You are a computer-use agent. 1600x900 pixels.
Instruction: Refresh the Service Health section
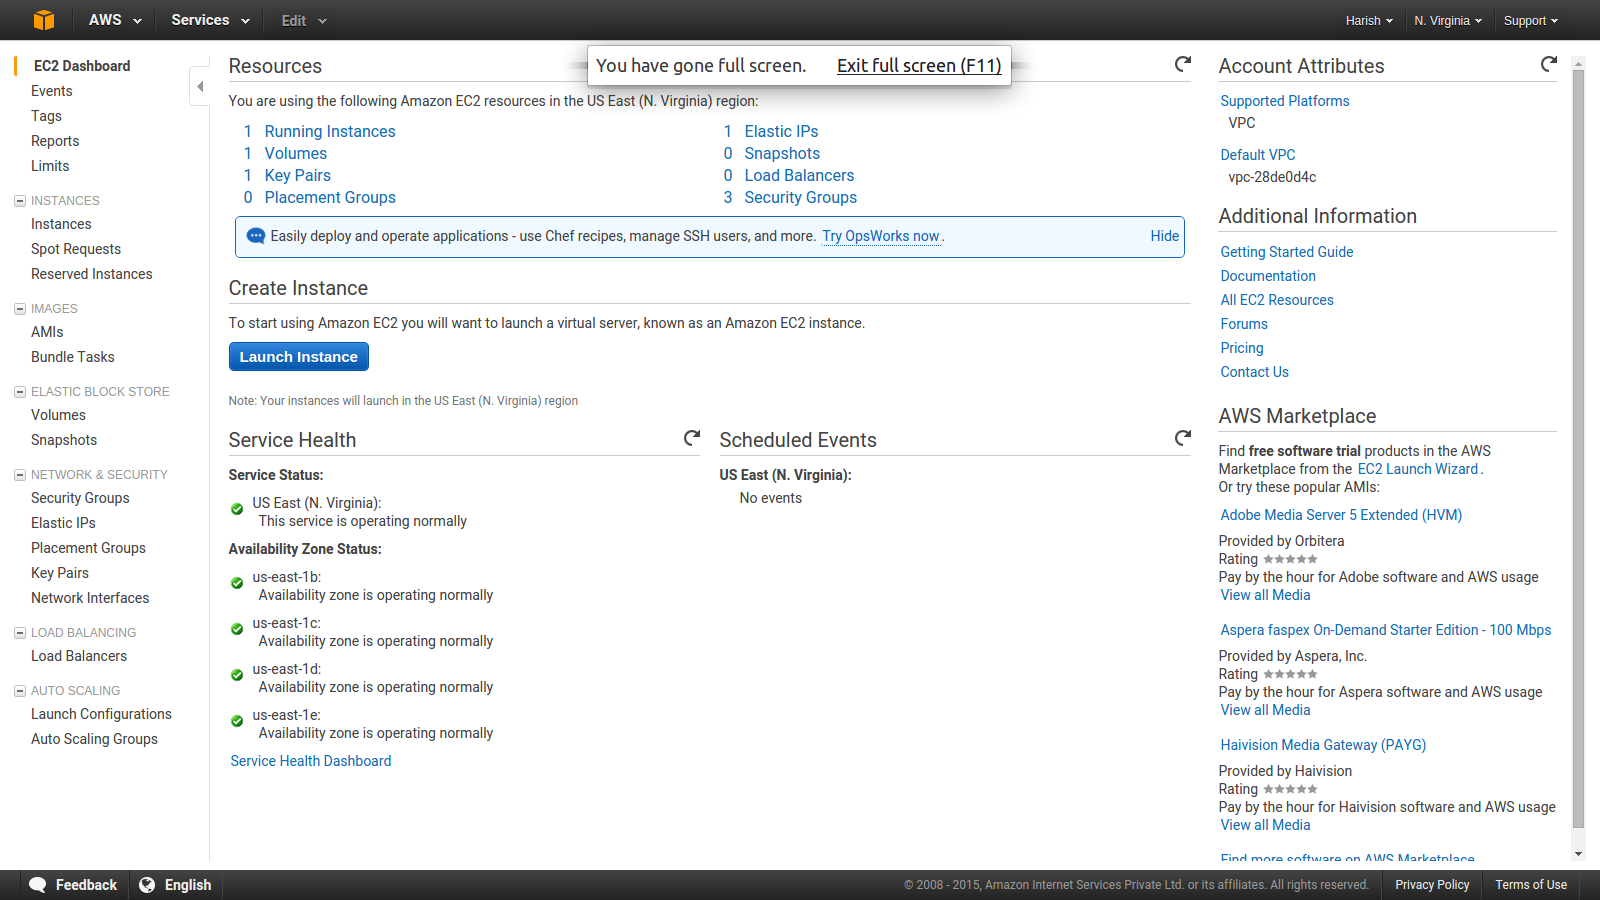692,438
